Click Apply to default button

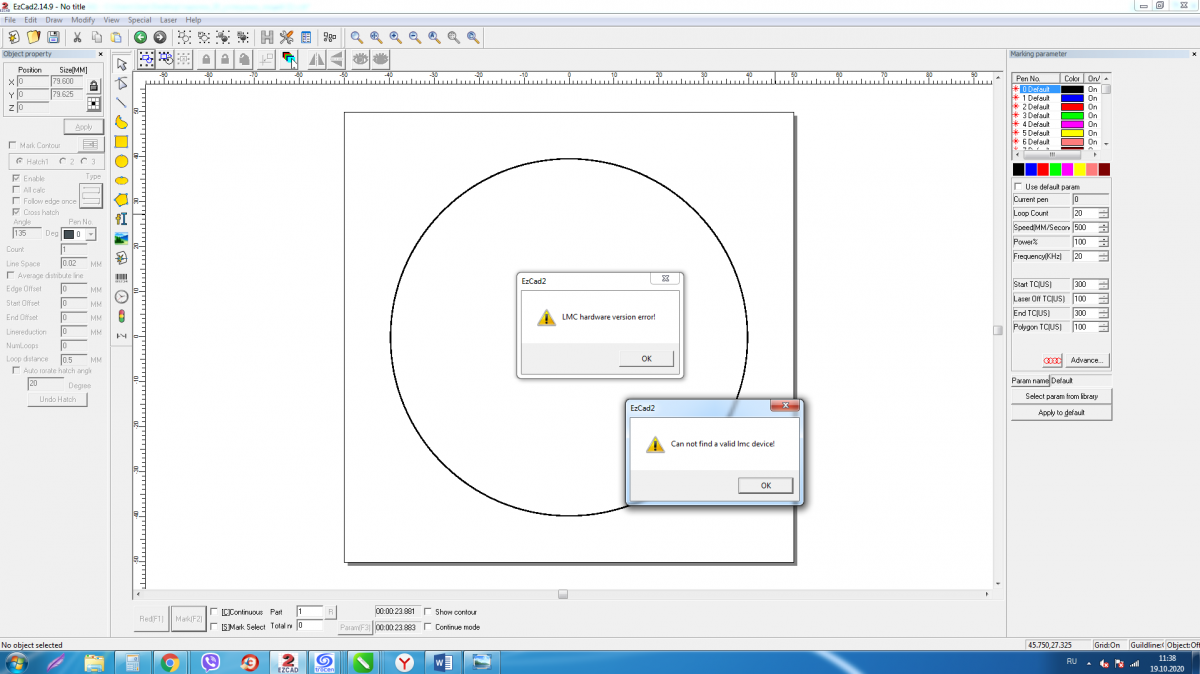1062,412
